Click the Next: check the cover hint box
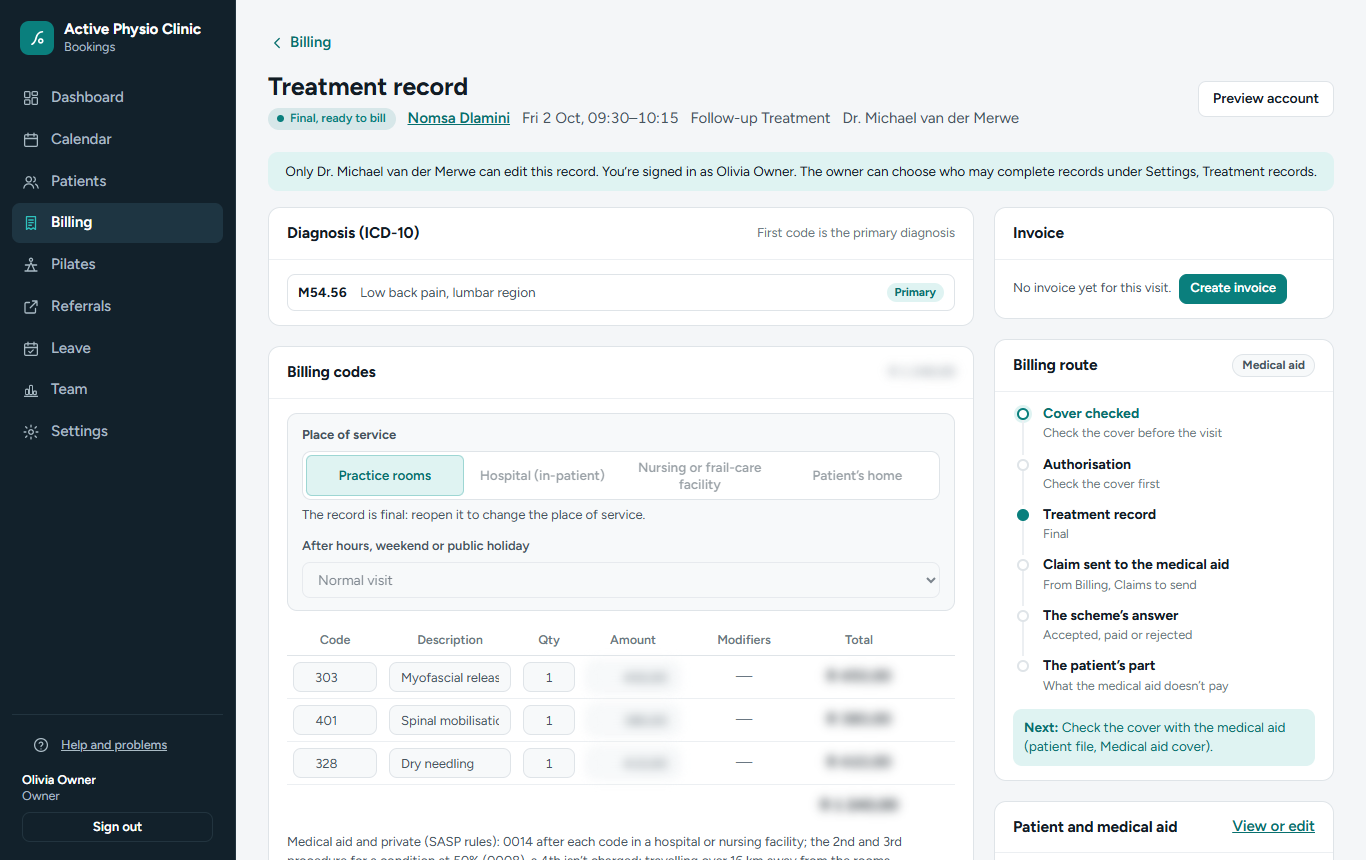Image resolution: width=1366 pixels, height=860 pixels. tap(1164, 738)
